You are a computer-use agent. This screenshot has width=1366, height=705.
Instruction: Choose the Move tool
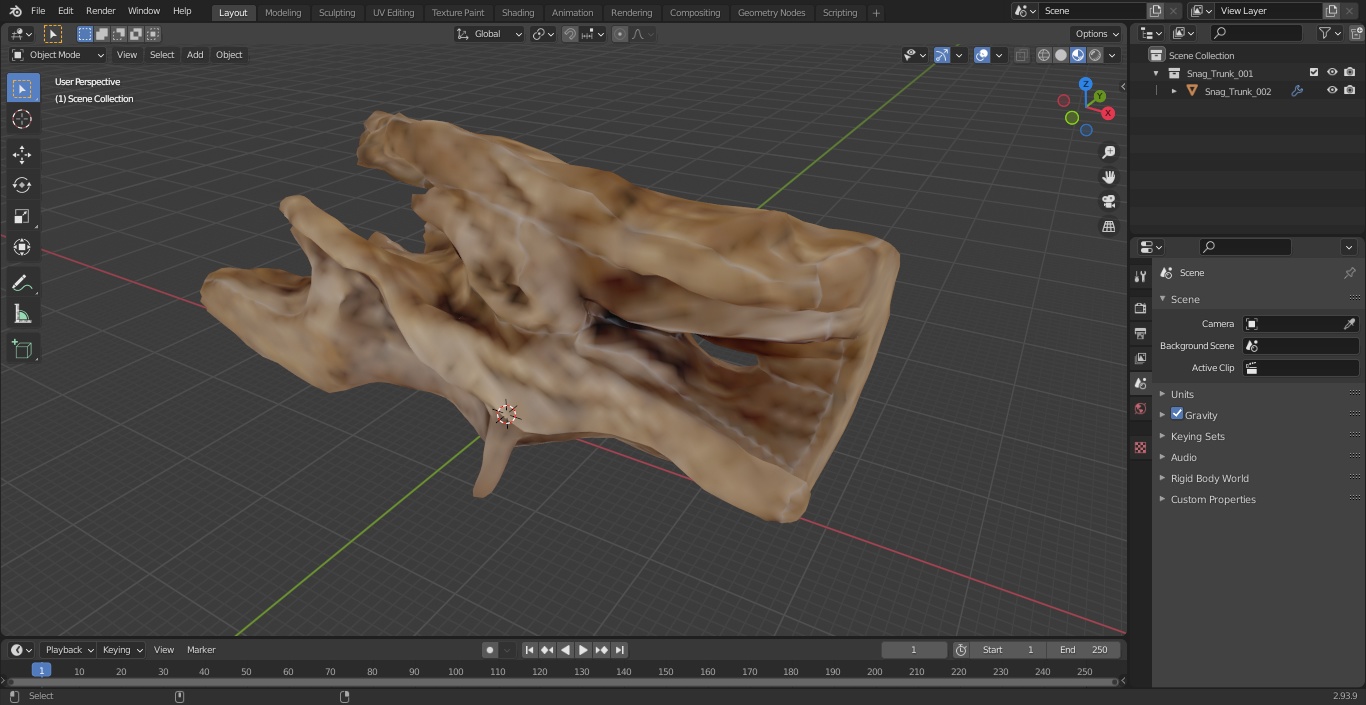pyautogui.click(x=22, y=154)
